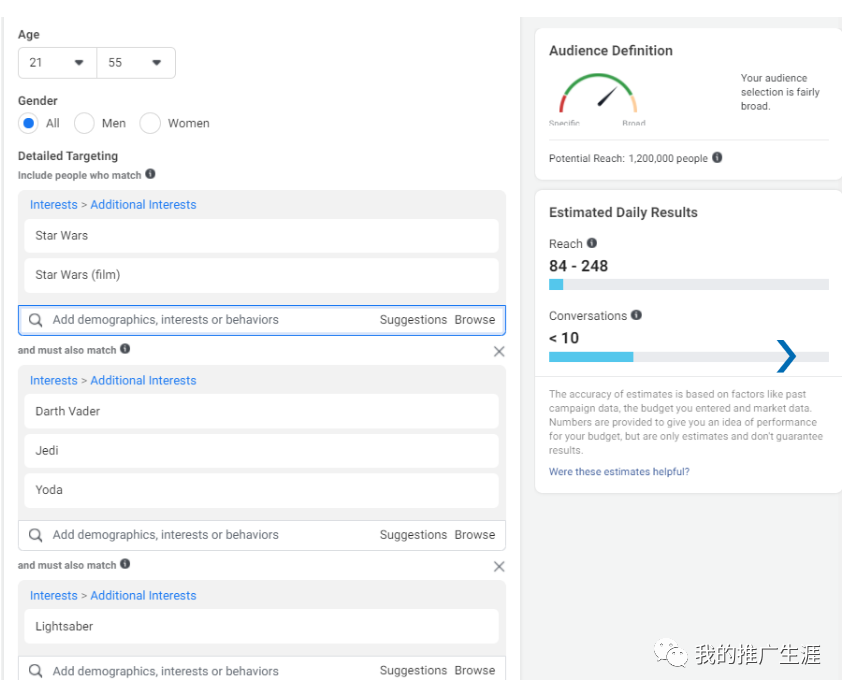Viewport: 848px width, 692px height.
Task: Click the Reach estimate progress bar
Action: (x=688, y=284)
